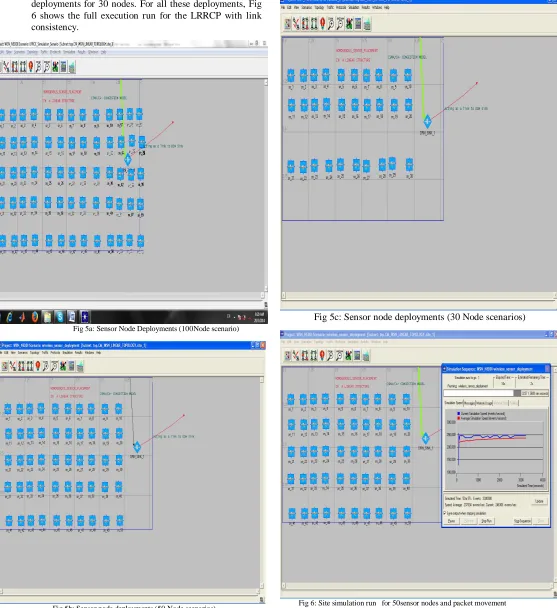Click Pause button in simulation dialog
The width and height of the screenshot is (557, 608).
click(x=451, y=521)
